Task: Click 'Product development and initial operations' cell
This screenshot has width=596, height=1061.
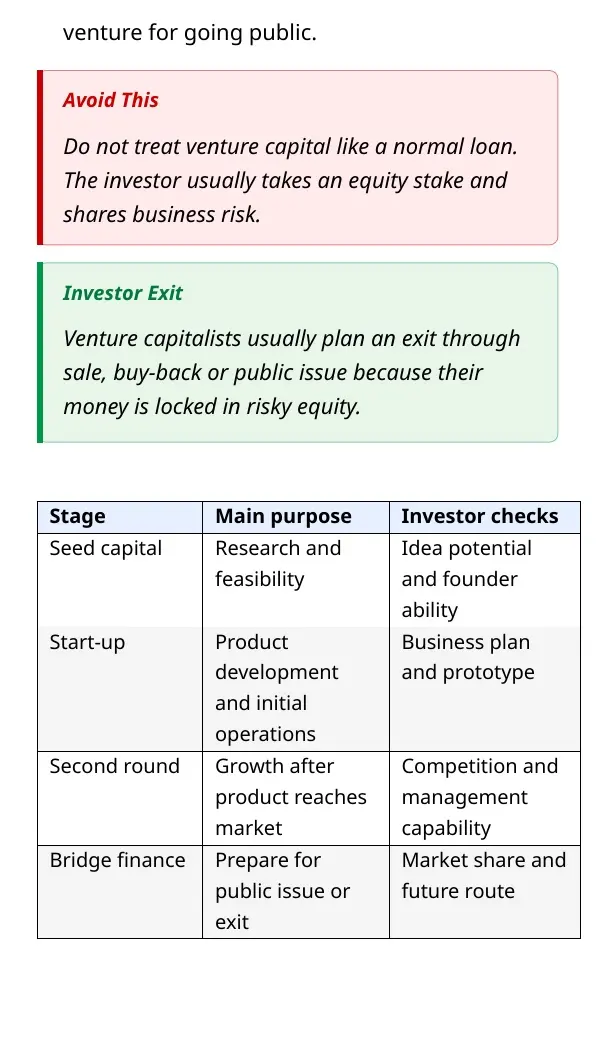Action: coord(296,689)
